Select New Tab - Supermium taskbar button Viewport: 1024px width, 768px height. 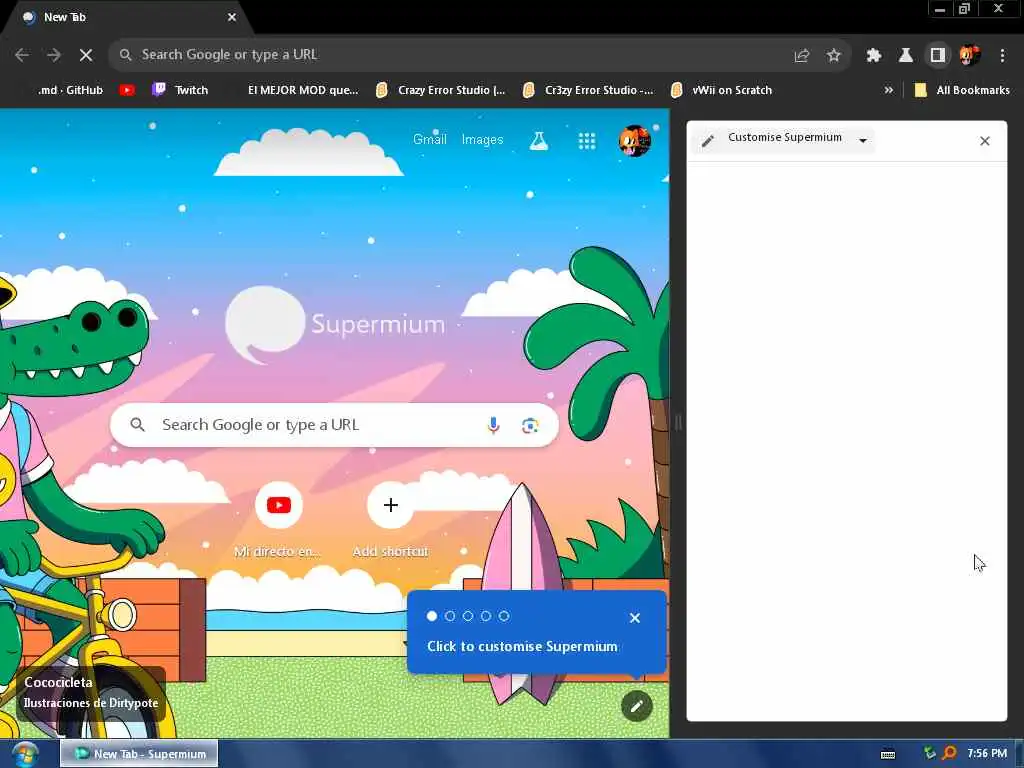pos(139,754)
